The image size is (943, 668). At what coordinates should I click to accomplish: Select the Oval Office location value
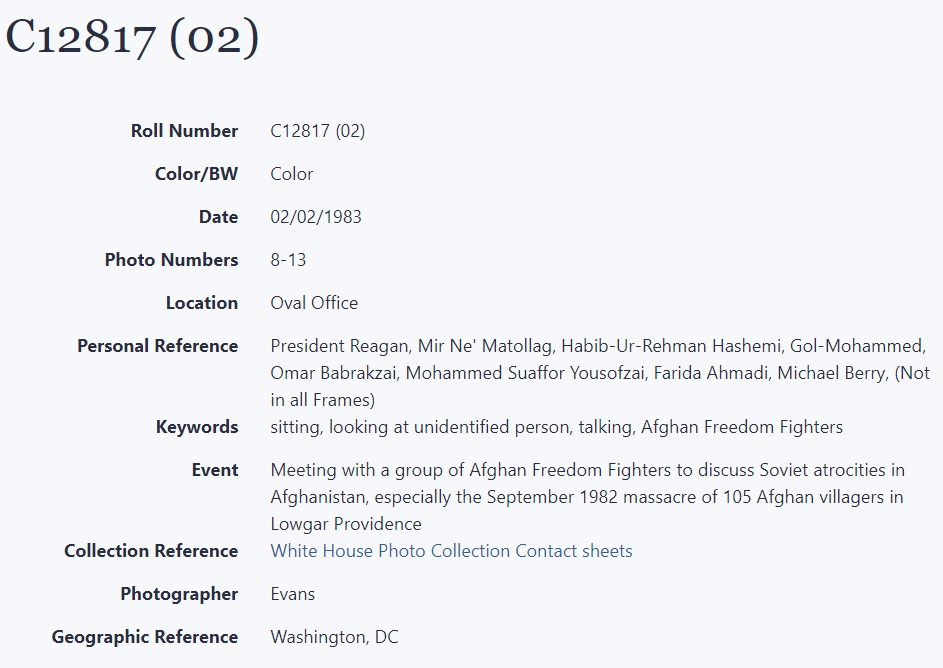point(314,303)
